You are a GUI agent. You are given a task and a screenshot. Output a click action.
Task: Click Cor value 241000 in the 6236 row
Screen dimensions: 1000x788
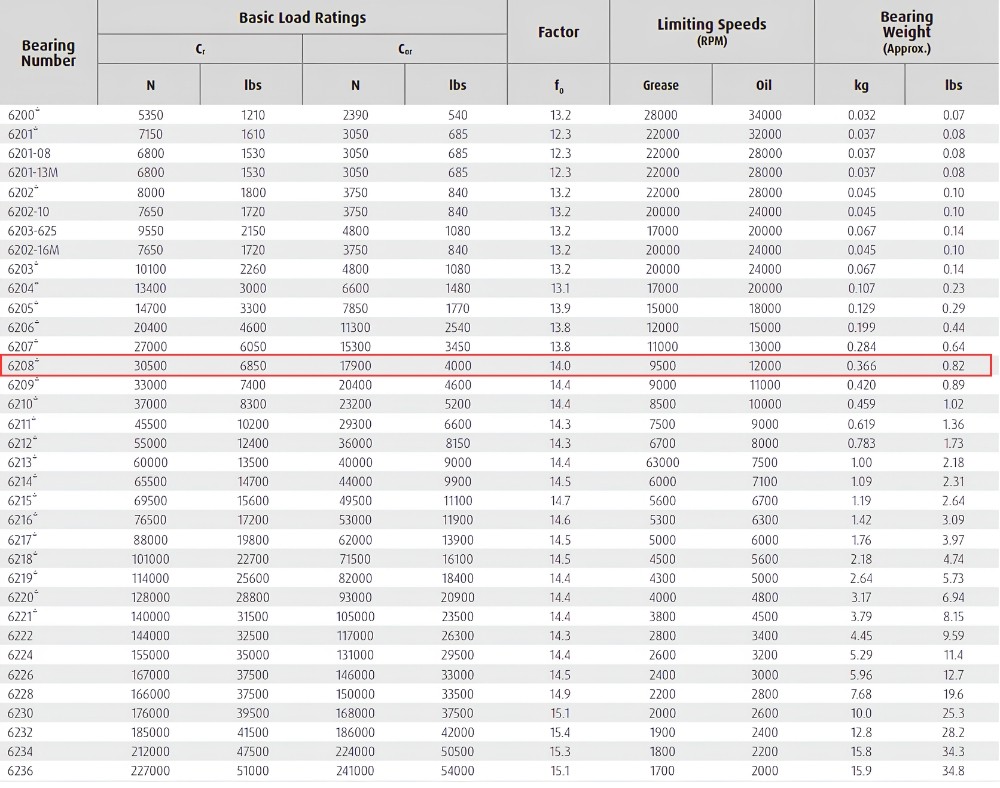(x=355, y=771)
